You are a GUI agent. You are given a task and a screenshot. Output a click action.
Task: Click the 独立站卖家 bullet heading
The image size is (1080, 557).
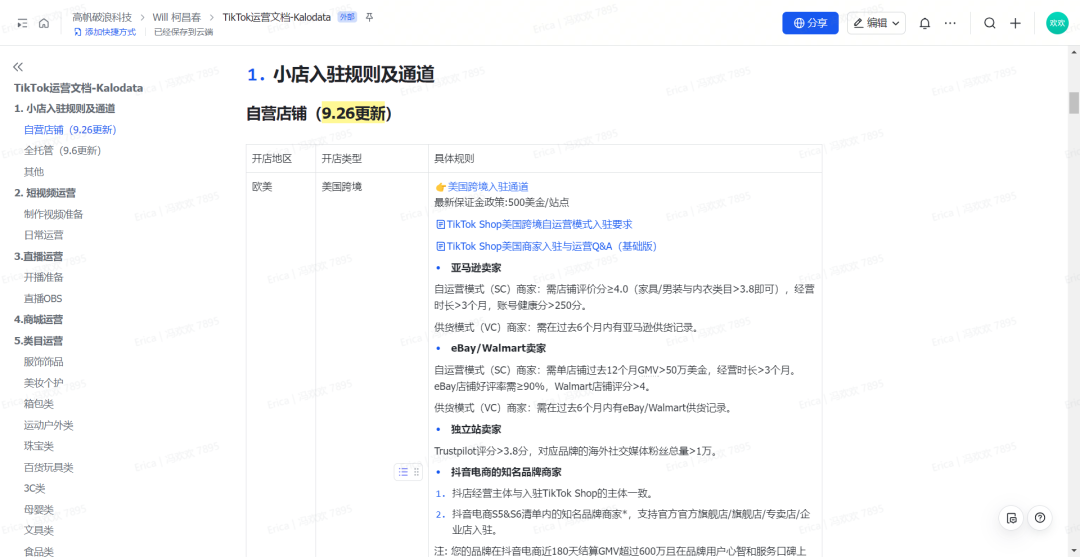click(476, 430)
